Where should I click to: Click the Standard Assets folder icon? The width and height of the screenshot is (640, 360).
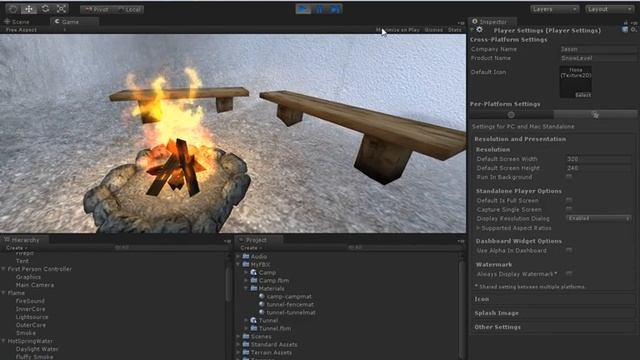click(x=246, y=344)
